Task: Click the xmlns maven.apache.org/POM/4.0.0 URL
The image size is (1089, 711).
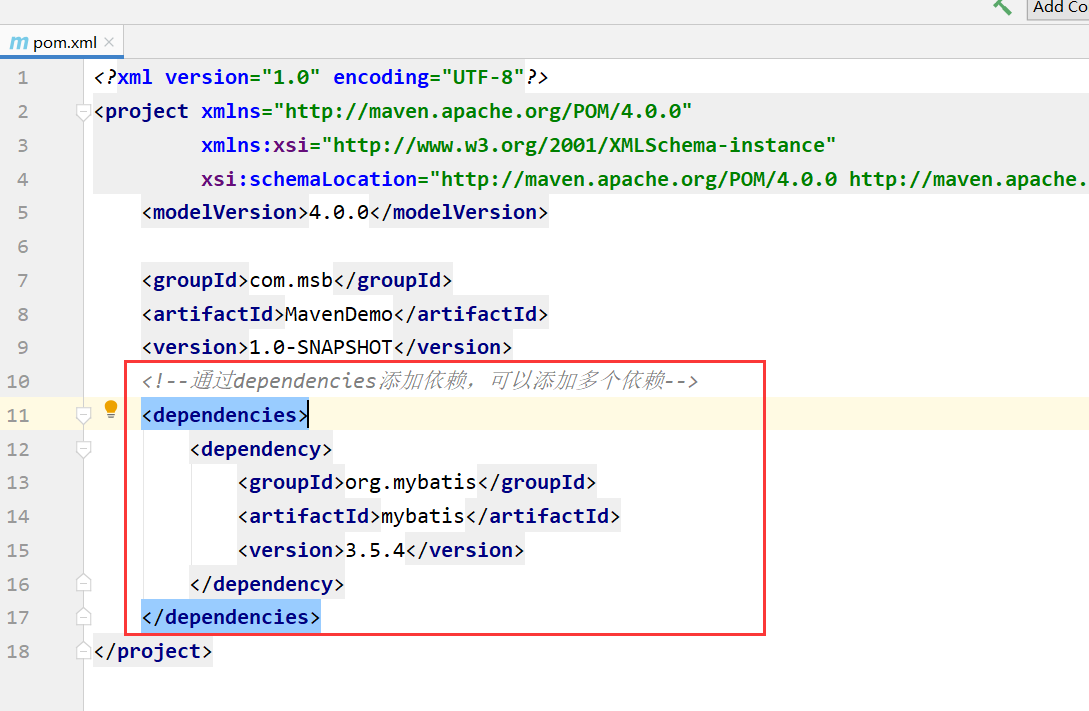Action: coord(483,111)
